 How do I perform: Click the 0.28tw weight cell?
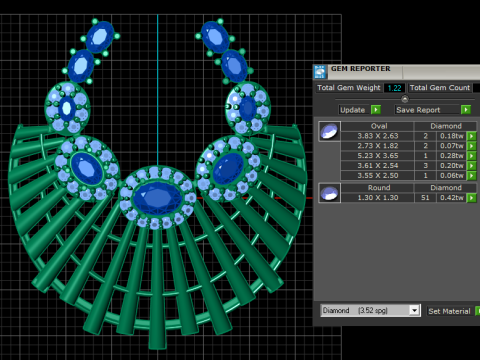452,156
